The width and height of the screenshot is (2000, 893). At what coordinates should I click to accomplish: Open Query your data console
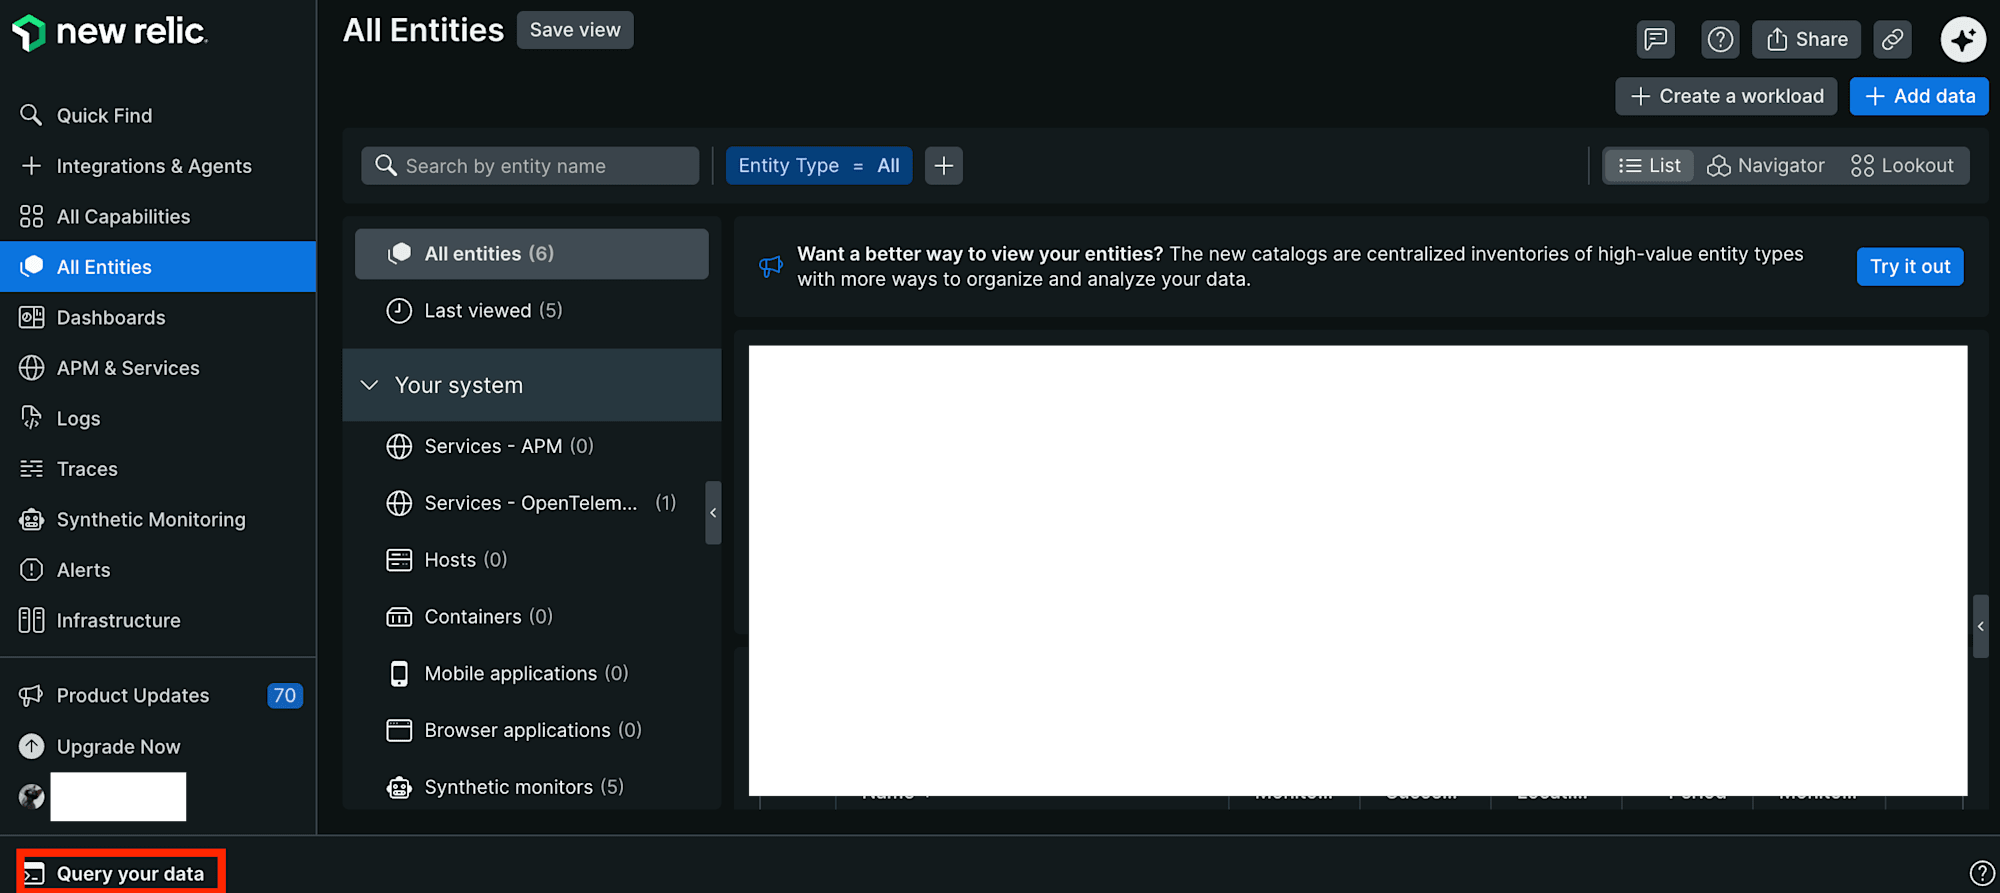click(121, 873)
